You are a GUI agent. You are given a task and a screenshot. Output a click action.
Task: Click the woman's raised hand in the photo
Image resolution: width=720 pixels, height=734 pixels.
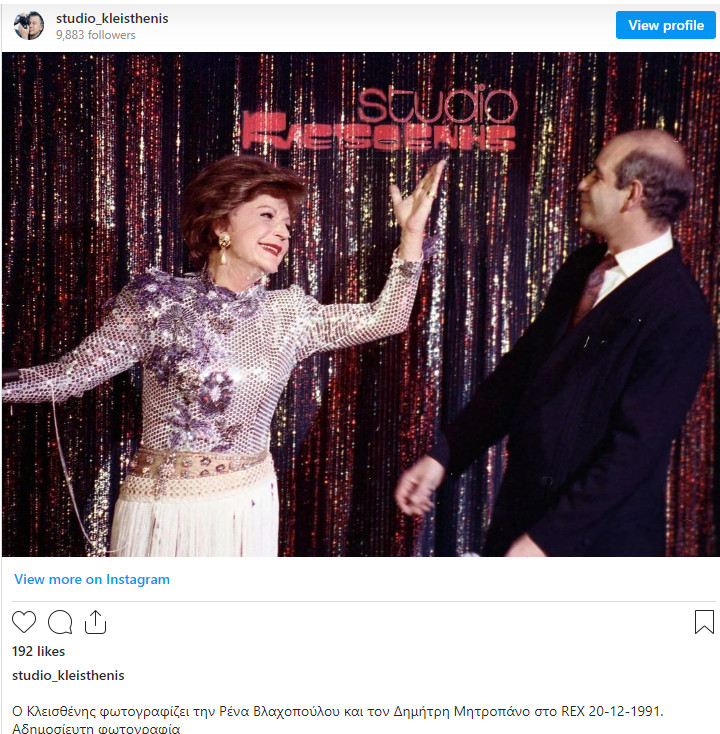[x=417, y=201]
